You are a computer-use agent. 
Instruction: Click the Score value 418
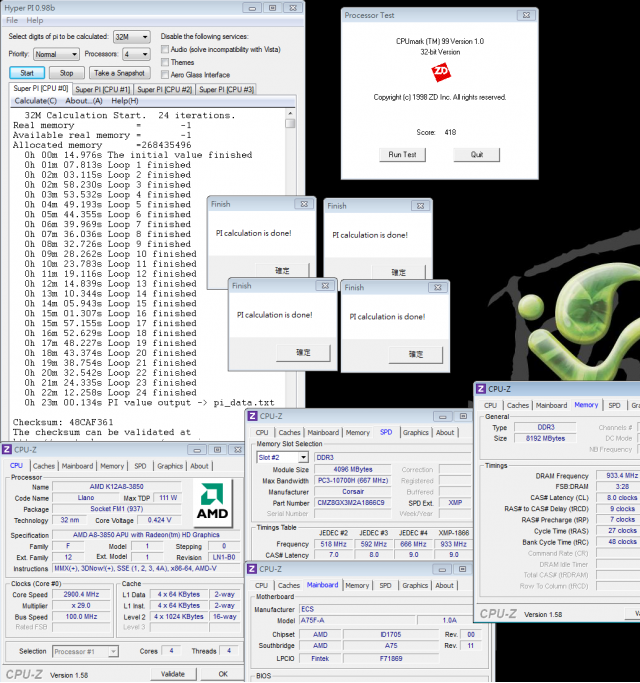pos(450,132)
